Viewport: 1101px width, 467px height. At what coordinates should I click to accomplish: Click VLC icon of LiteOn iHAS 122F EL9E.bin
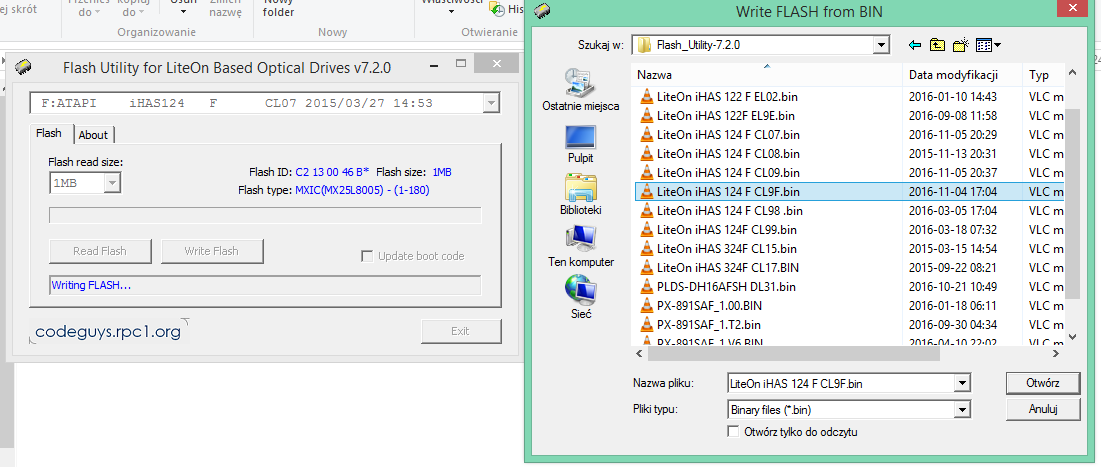pyautogui.click(x=647, y=116)
